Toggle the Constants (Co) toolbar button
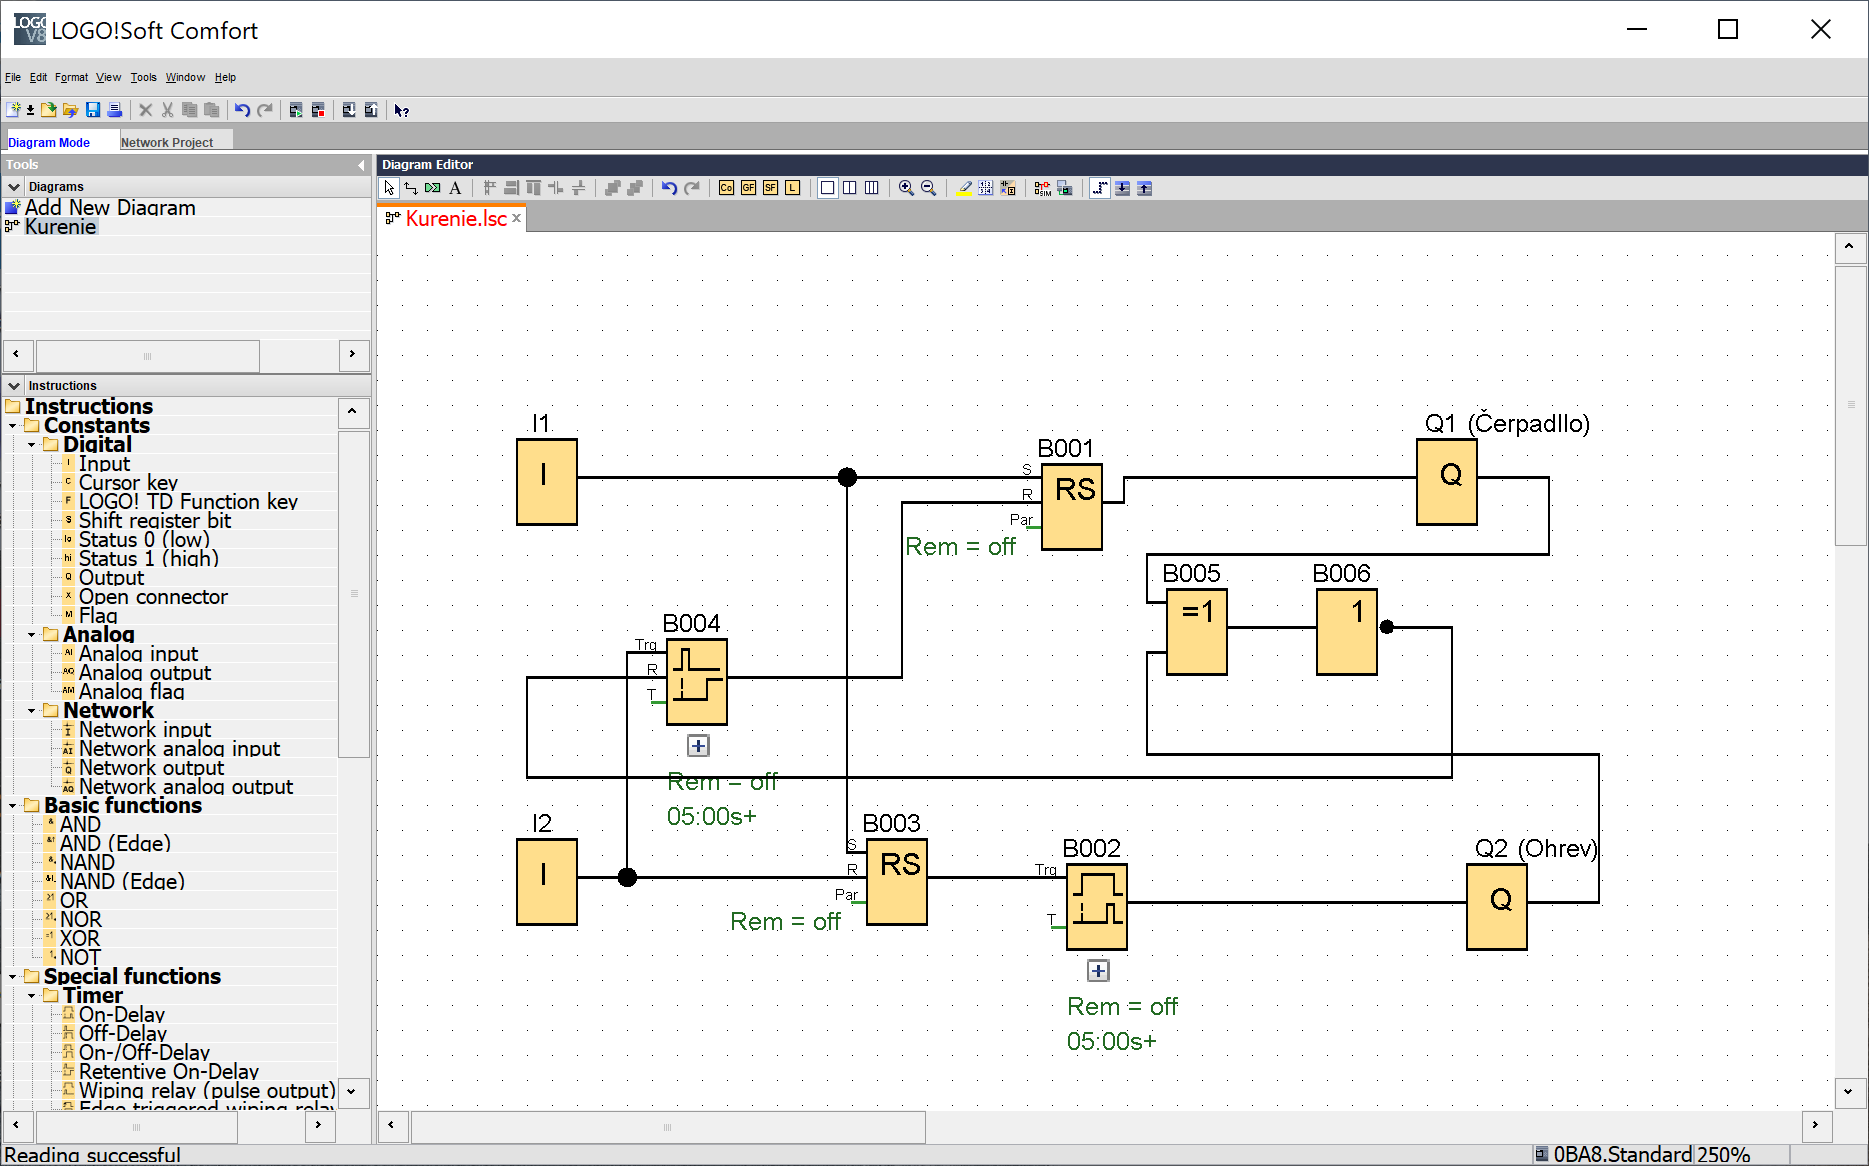 pos(726,188)
